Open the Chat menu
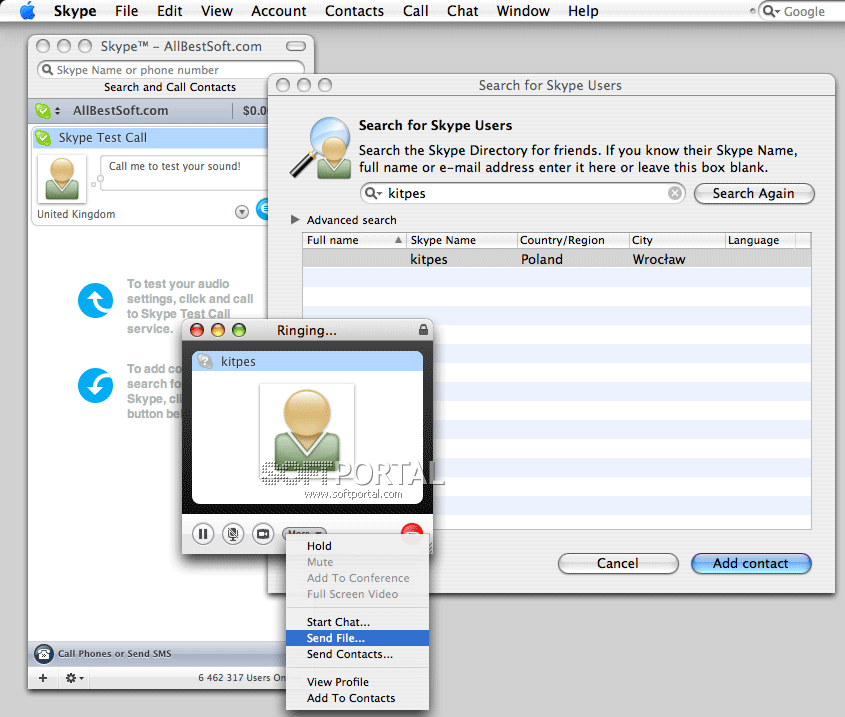845x717 pixels. (462, 11)
